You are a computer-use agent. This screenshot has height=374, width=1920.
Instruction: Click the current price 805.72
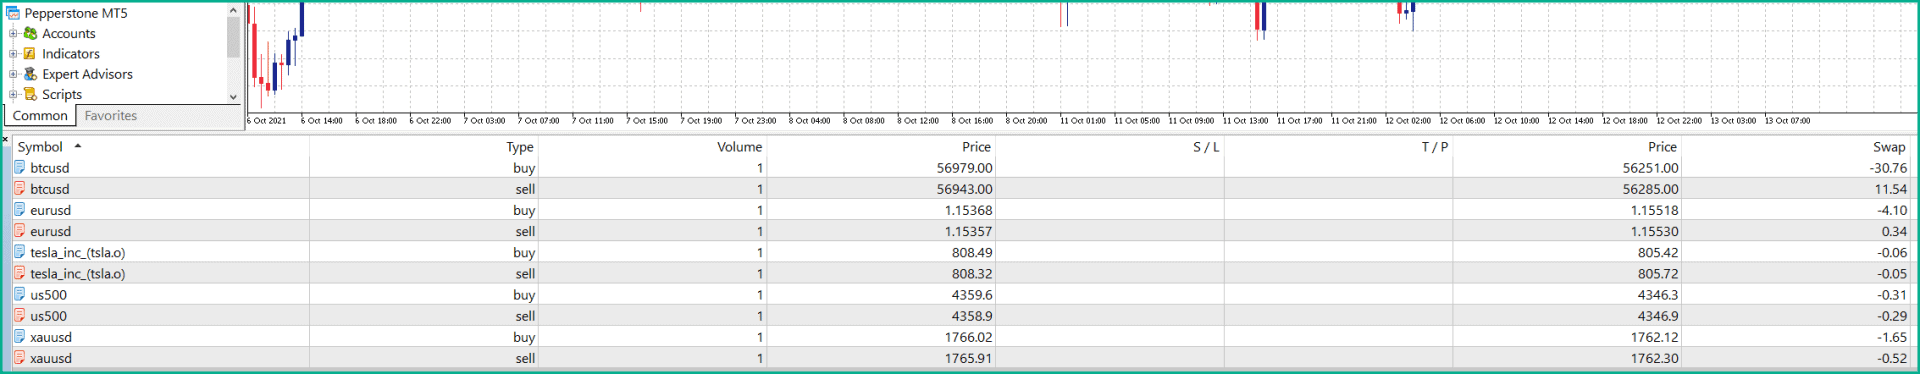pos(1658,273)
